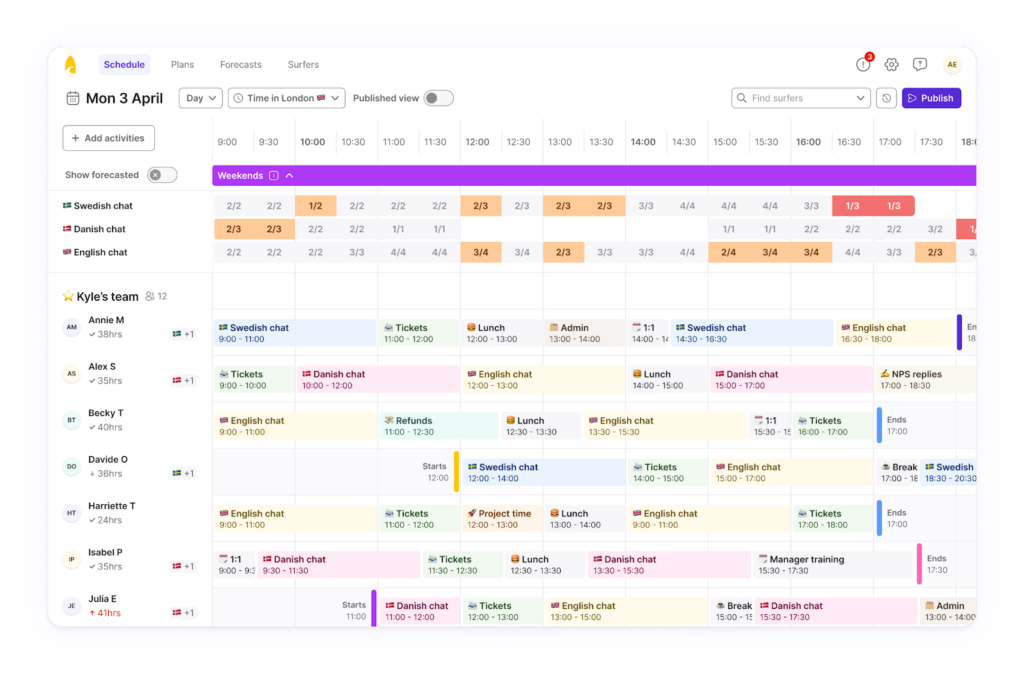Click Julia E's JE avatar

coord(72,606)
